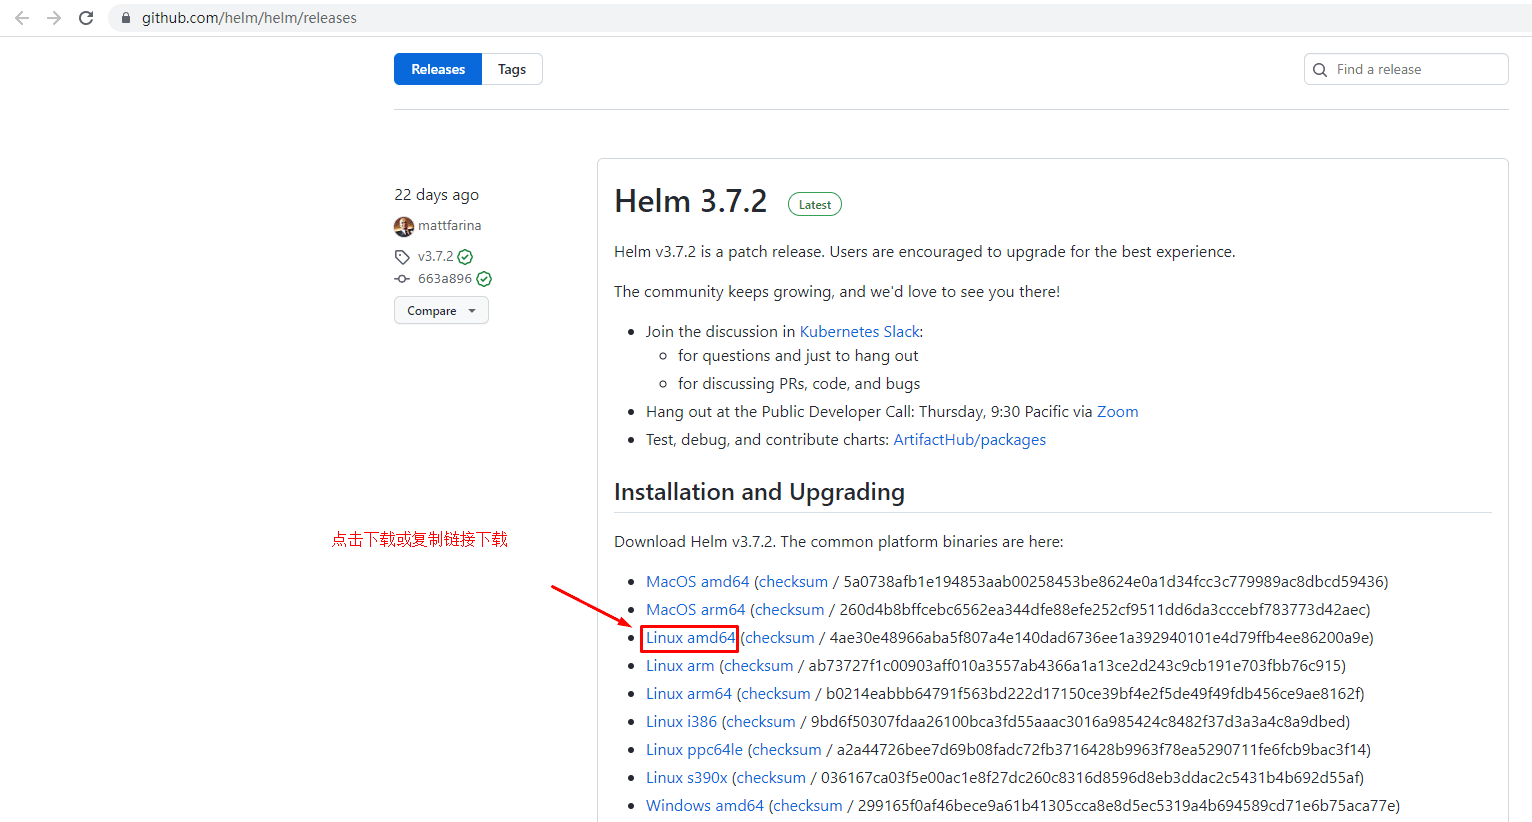Image resolution: width=1532 pixels, height=822 pixels.
Task: Click the Linux amd64 hash starting 4ae30e48966a
Action: [1099, 638]
